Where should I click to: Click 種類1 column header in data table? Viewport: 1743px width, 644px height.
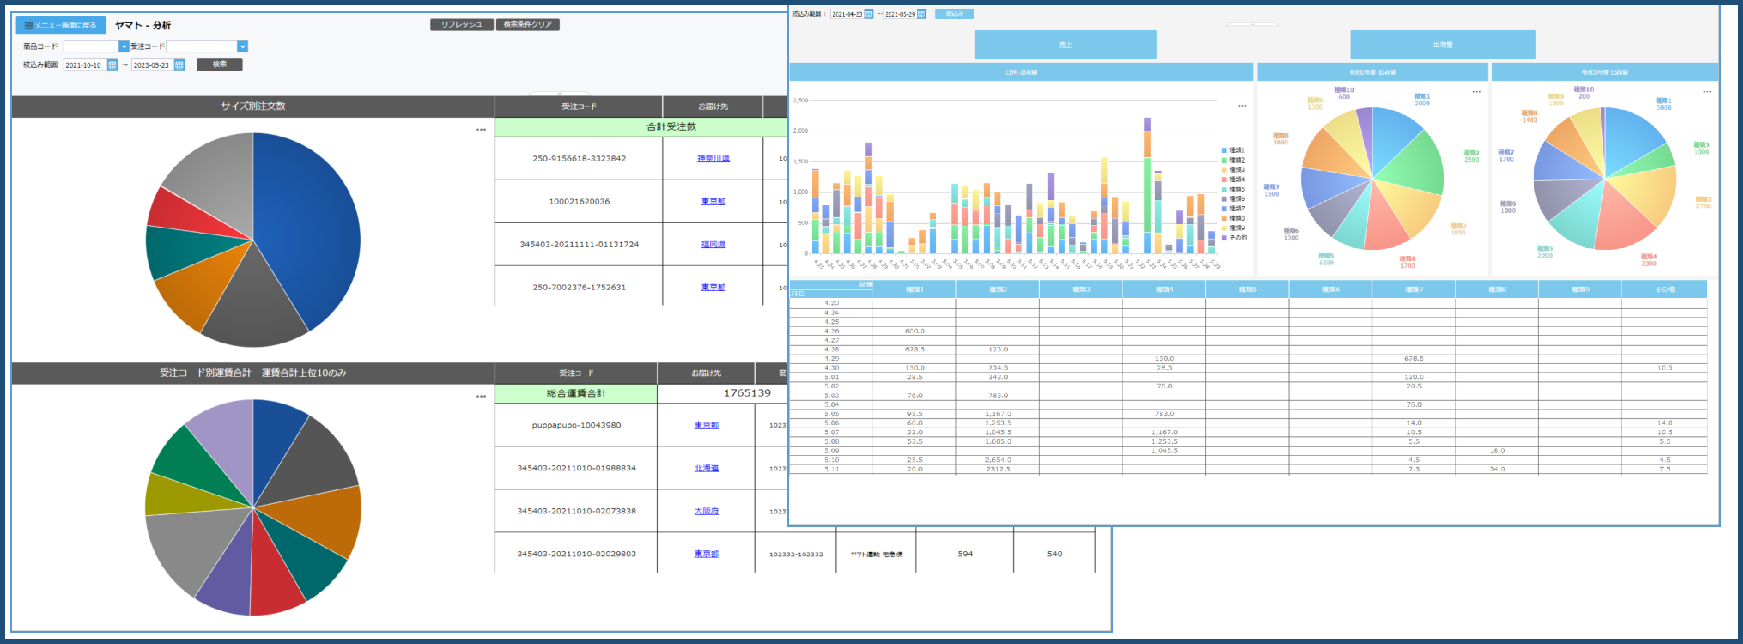pyautogui.click(x=914, y=290)
